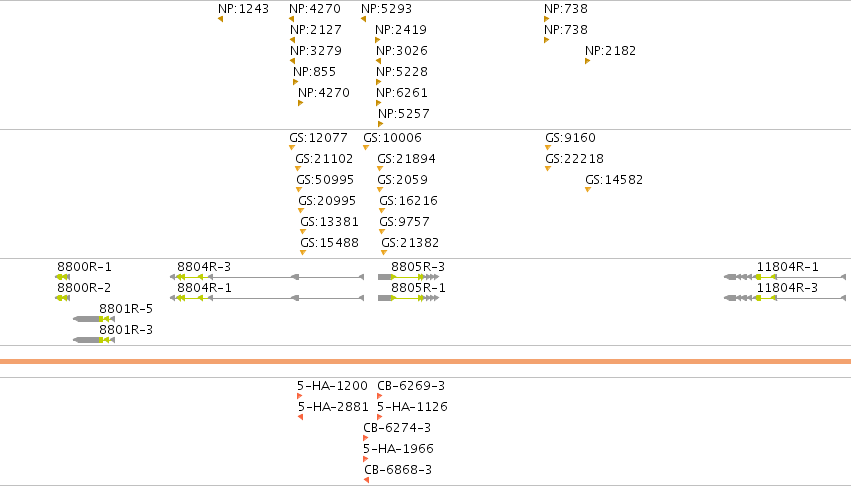Click the 8800R-2 transcript model
The image size is (851, 486).
(62, 298)
